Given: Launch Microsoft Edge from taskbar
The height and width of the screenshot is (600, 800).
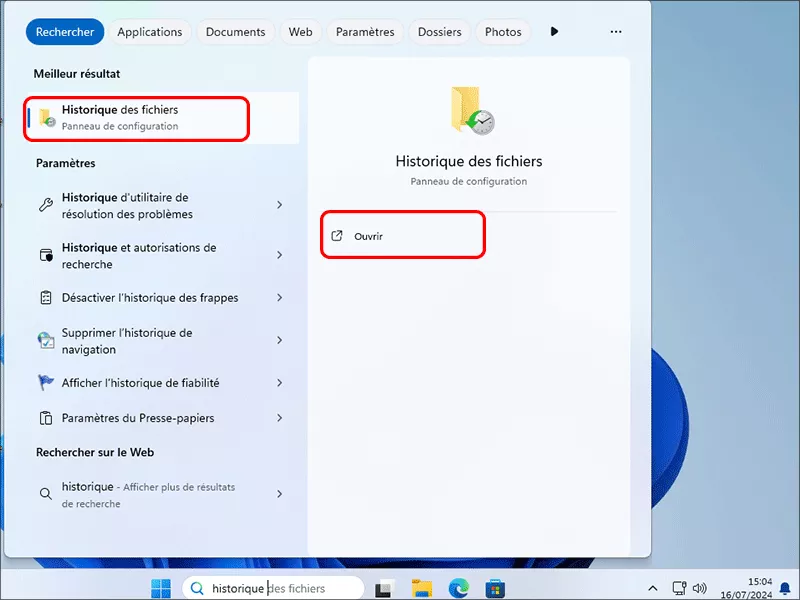Looking at the screenshot, I should point(458,588).
